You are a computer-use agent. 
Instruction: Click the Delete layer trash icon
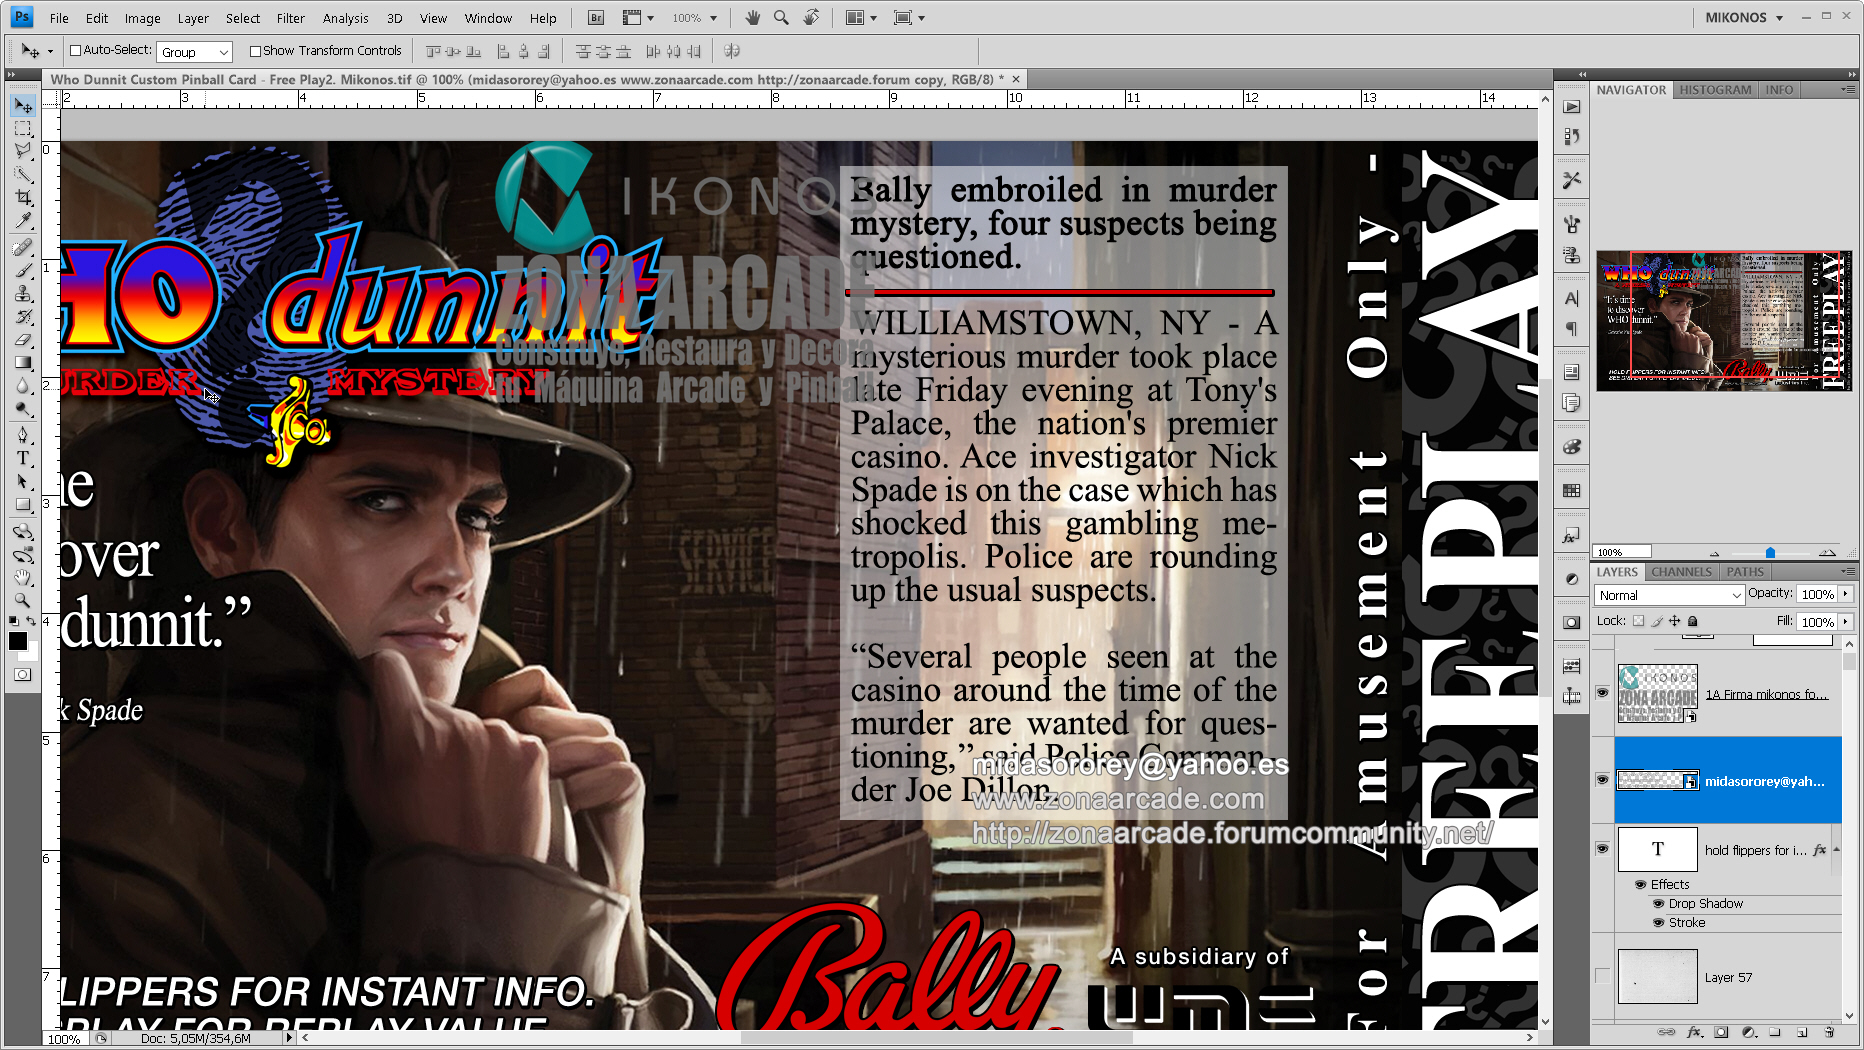click(x=1829, y=1032)
